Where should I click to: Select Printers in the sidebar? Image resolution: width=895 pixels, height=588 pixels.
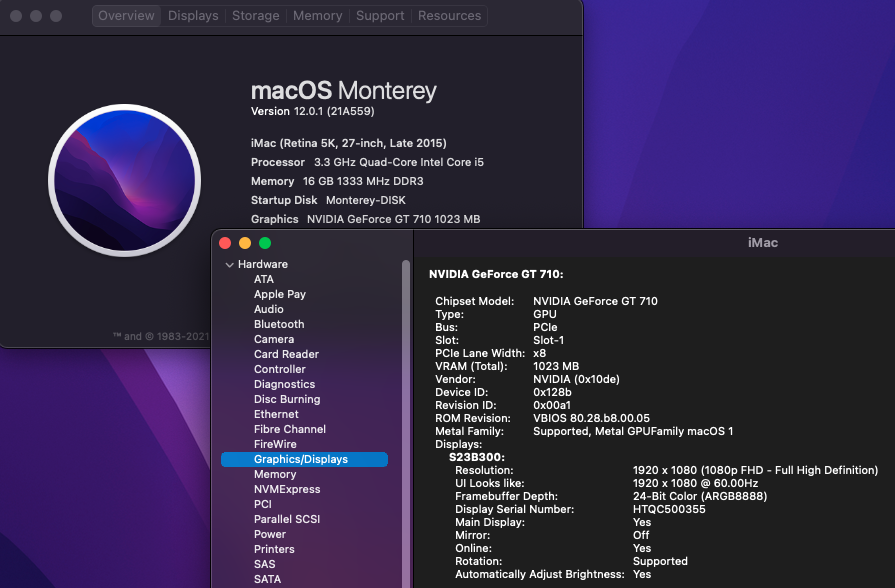click(x=274, y=549)
